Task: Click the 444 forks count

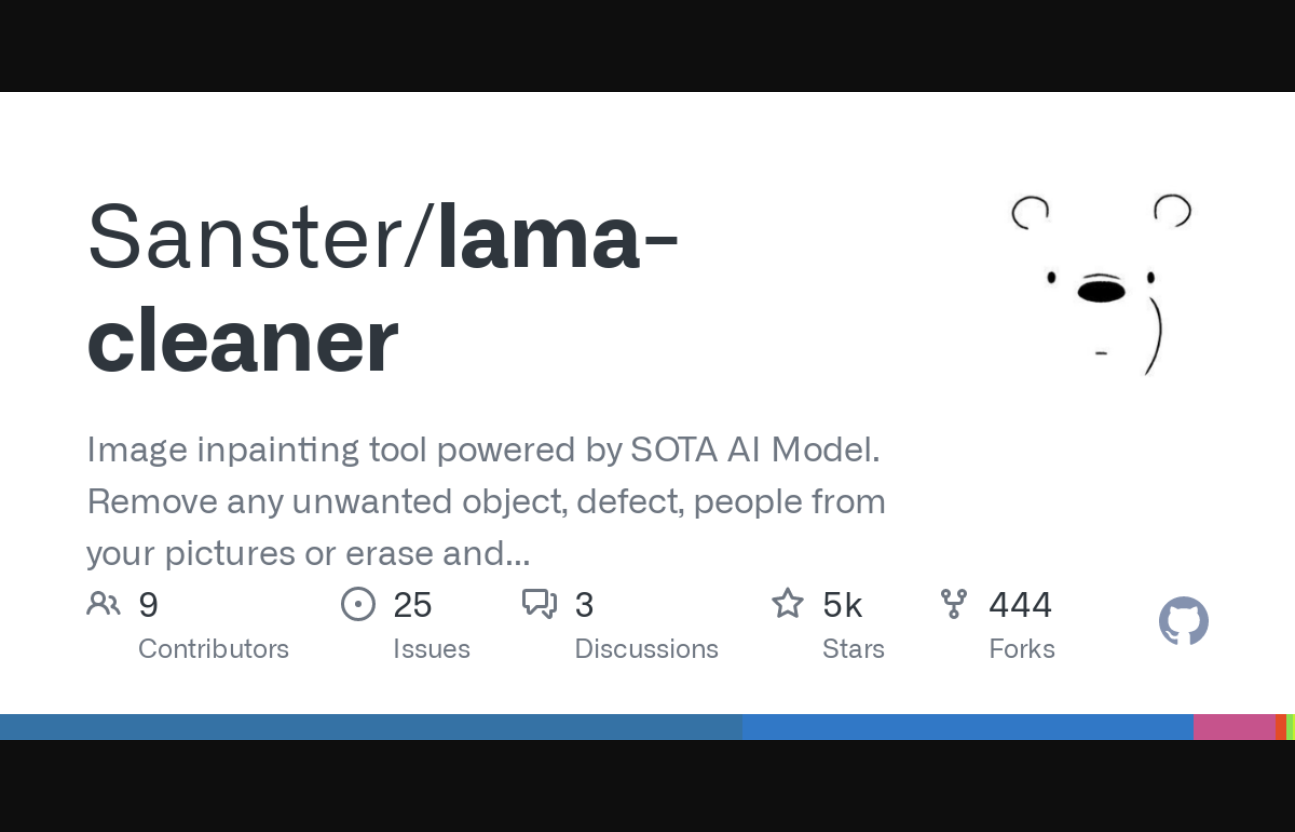Action: tap(1020, 605)
